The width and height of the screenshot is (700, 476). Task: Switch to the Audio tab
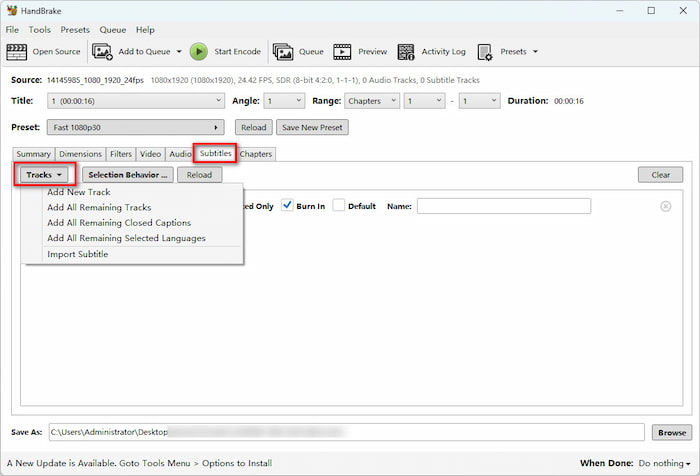tap(179, 154)
